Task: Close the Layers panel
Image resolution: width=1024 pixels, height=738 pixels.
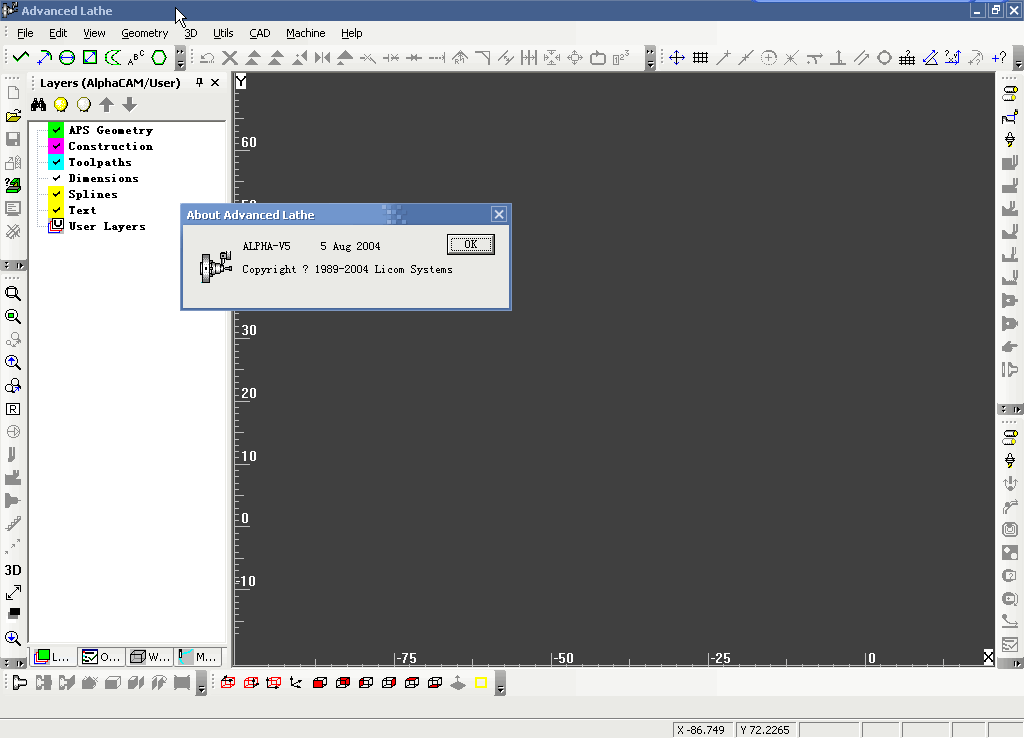Action: click(215, 82)
